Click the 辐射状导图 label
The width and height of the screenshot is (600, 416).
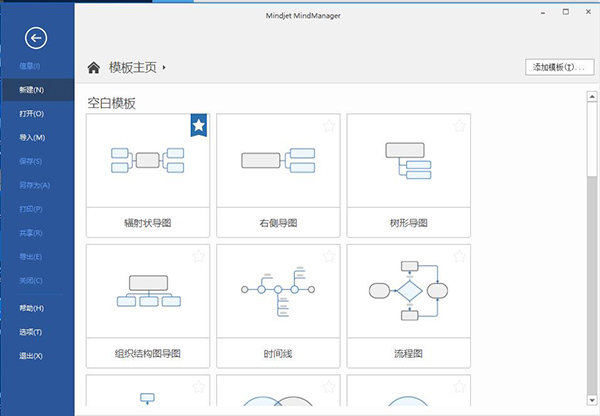tap(148, 223)
